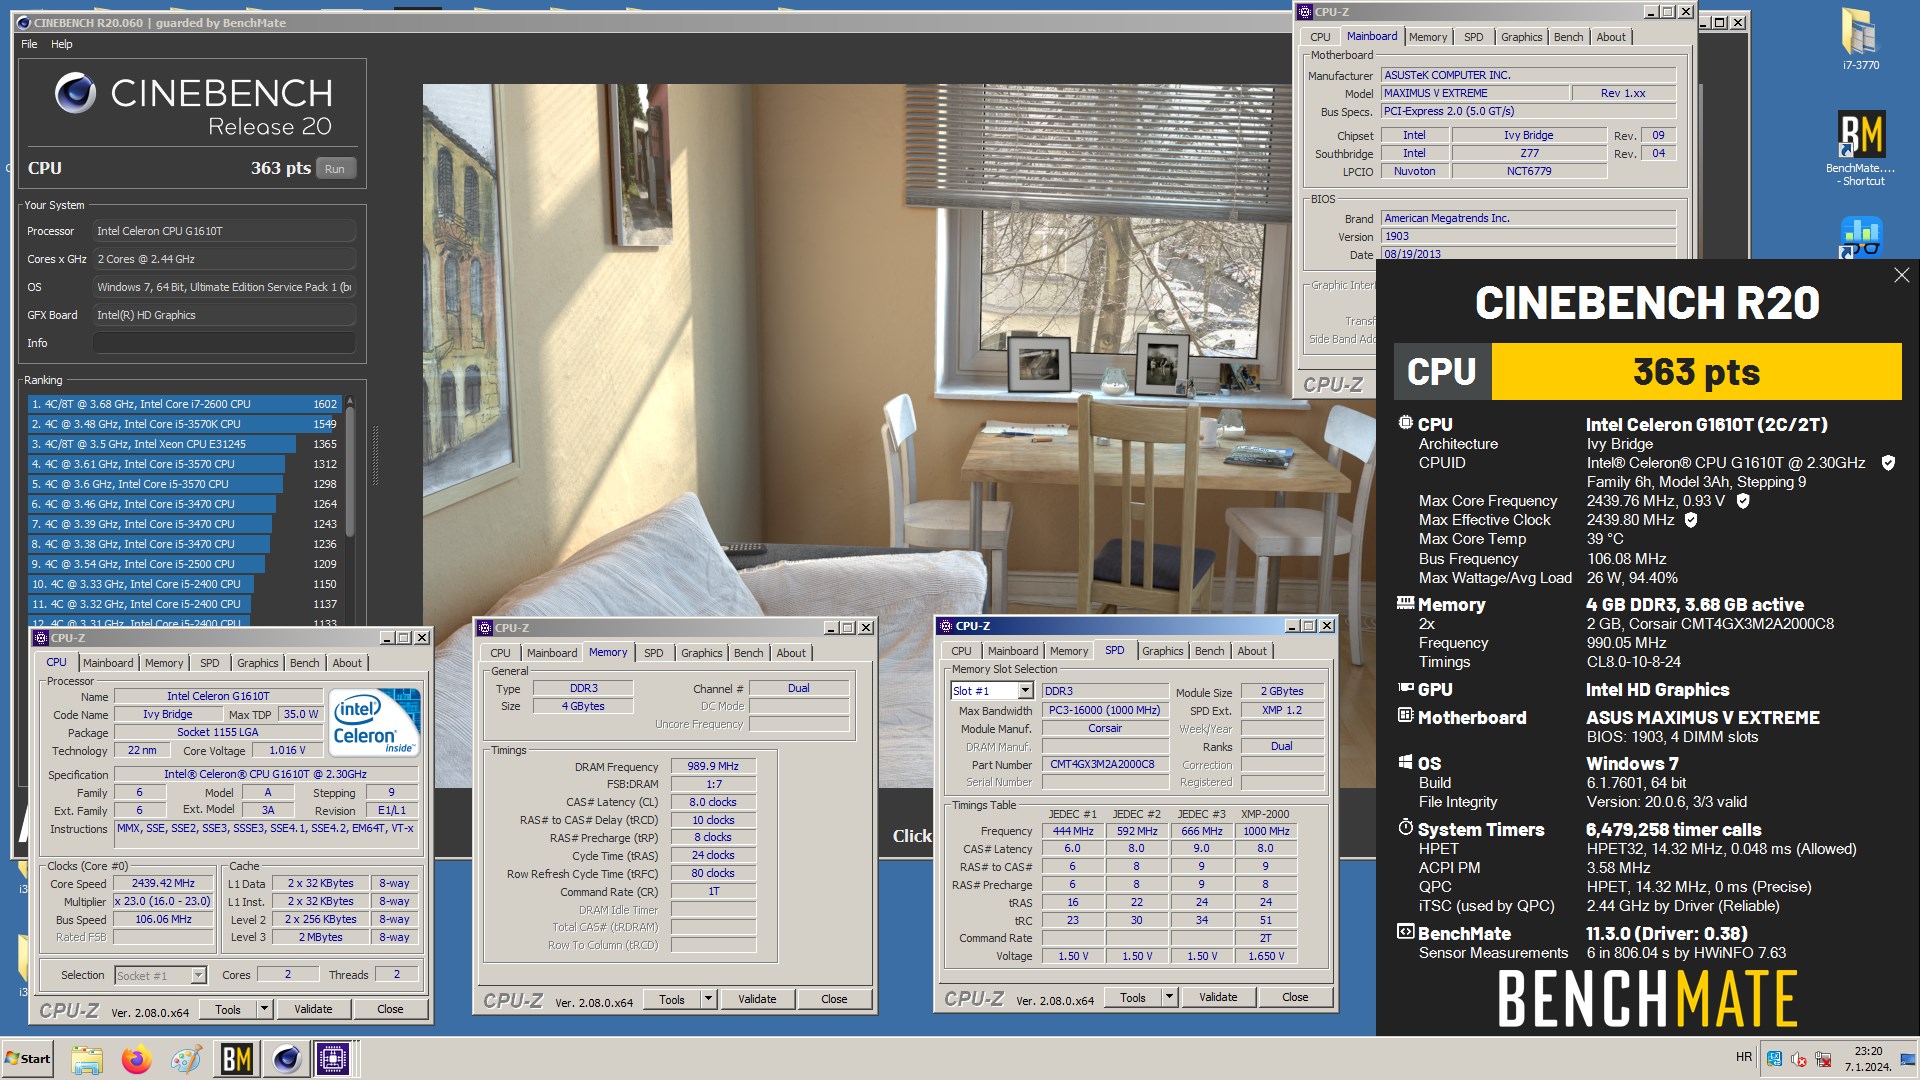
Task: Open SPD tab in CPU-Z Memory window
Action: [x=653, y=653]
